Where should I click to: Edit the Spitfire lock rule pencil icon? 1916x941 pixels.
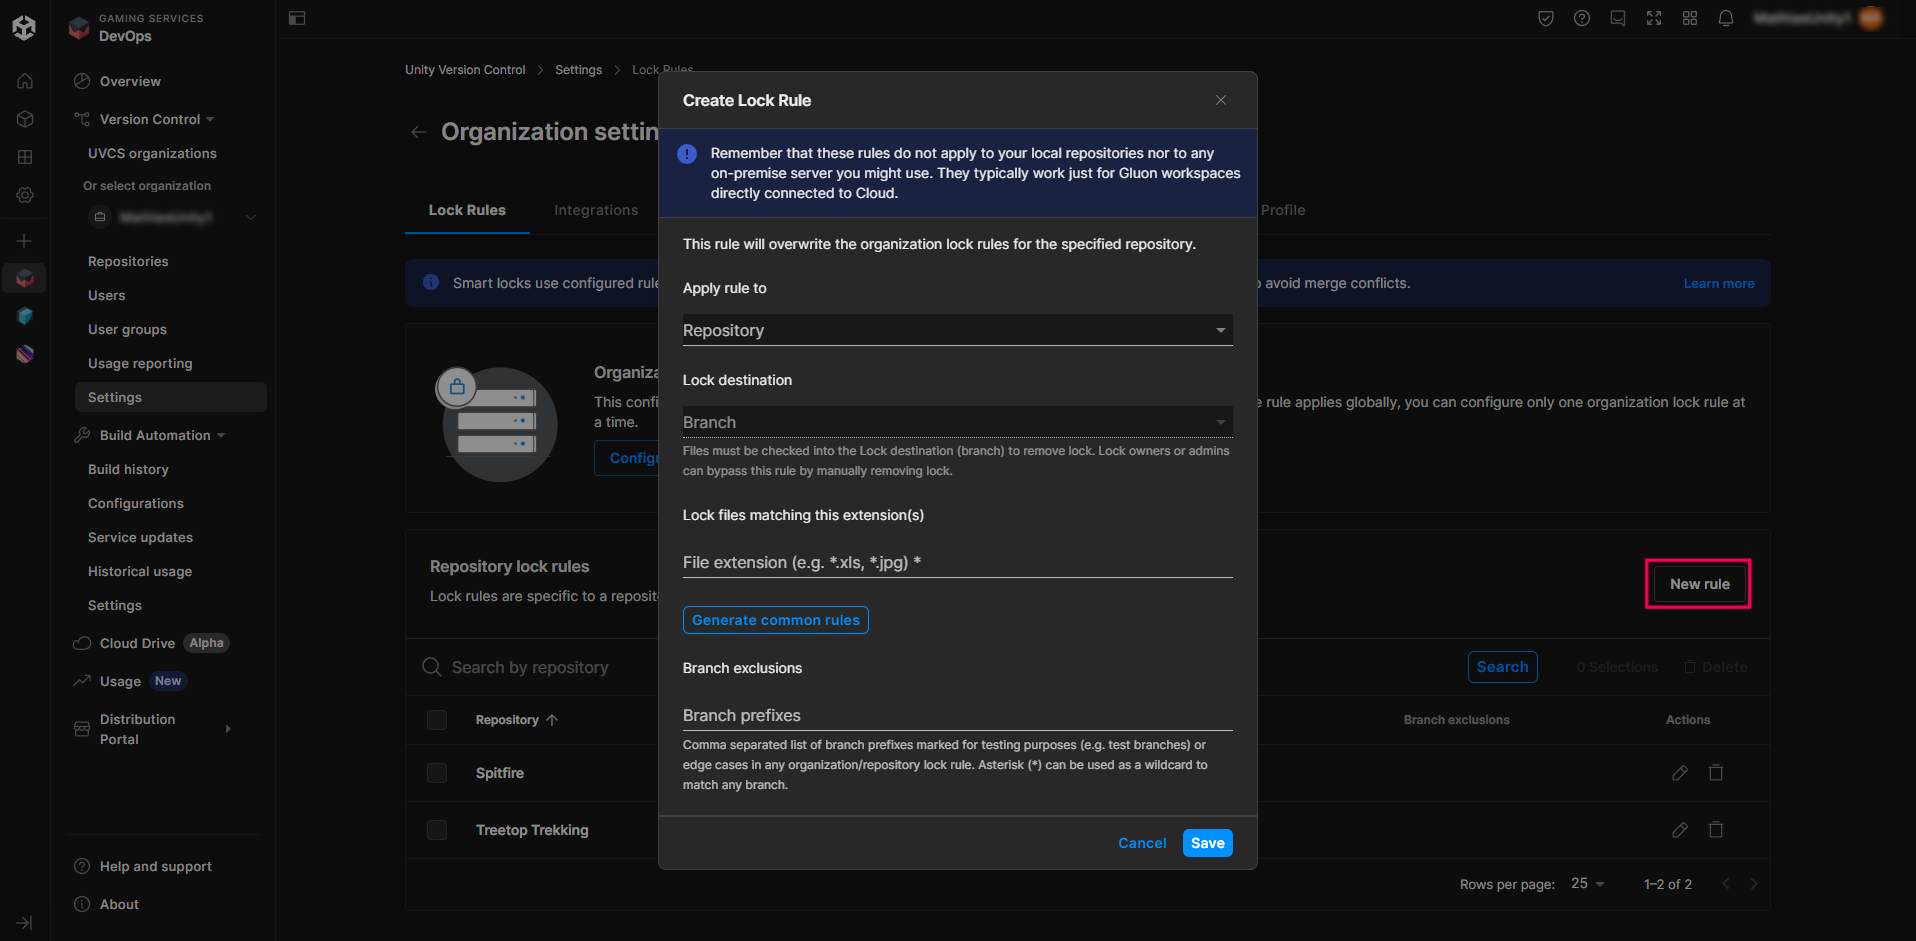1679,773
